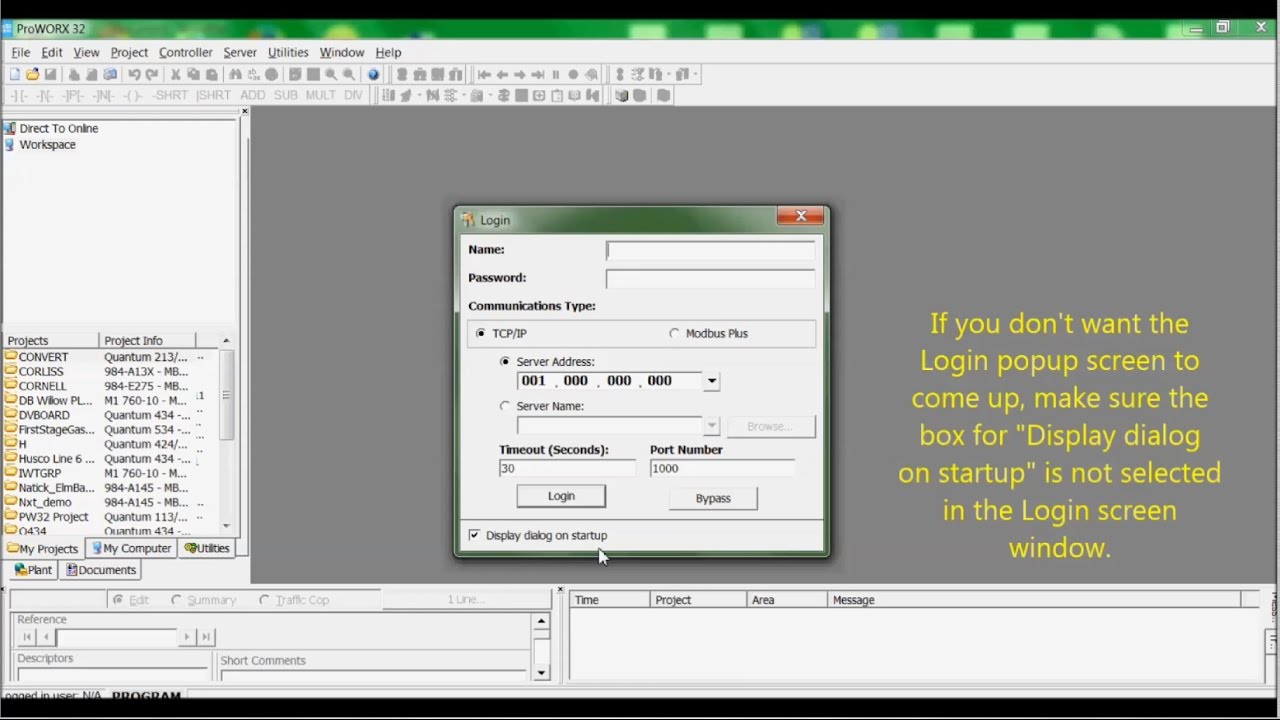Click the blue Help question mark icon
The width and height of the screenshot is (1280, 720).
(373, 74)
